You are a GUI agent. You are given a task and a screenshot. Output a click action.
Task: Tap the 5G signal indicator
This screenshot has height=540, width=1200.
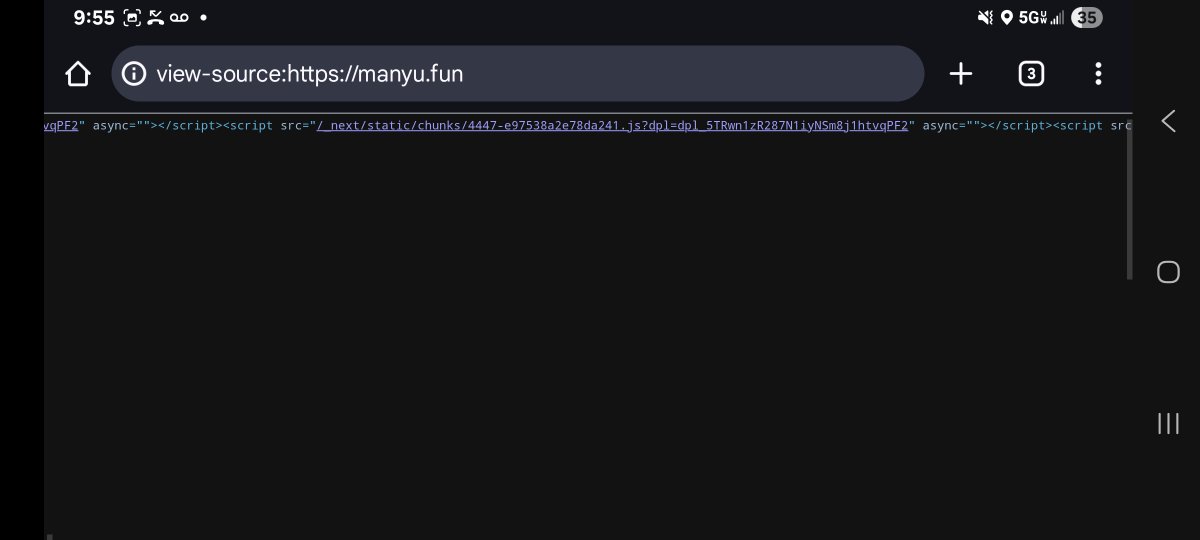point(1041,17)
